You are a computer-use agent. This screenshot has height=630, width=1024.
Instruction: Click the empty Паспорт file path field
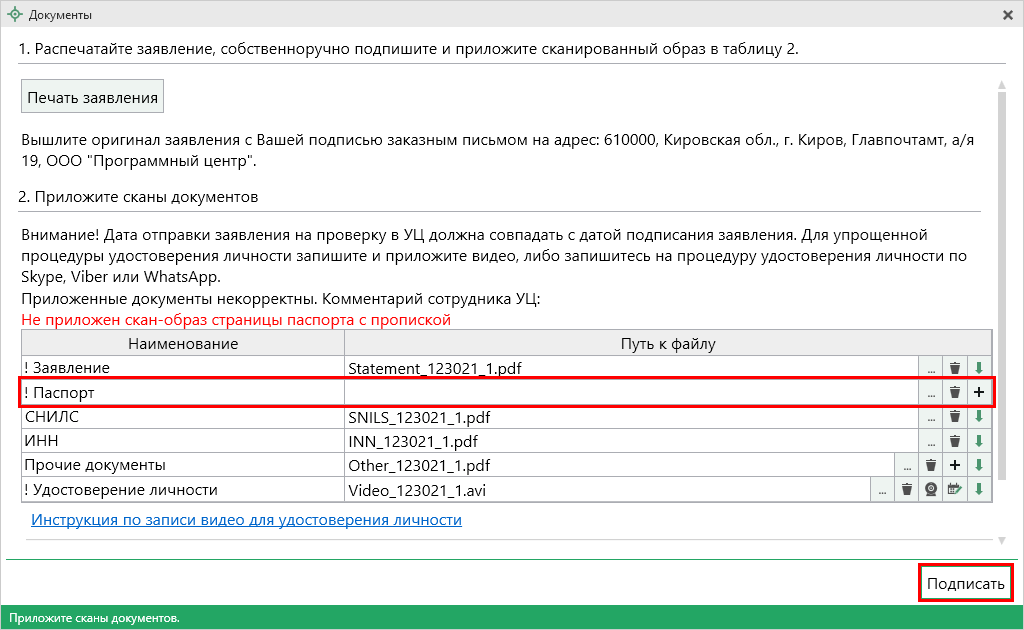tap(630, 393)
